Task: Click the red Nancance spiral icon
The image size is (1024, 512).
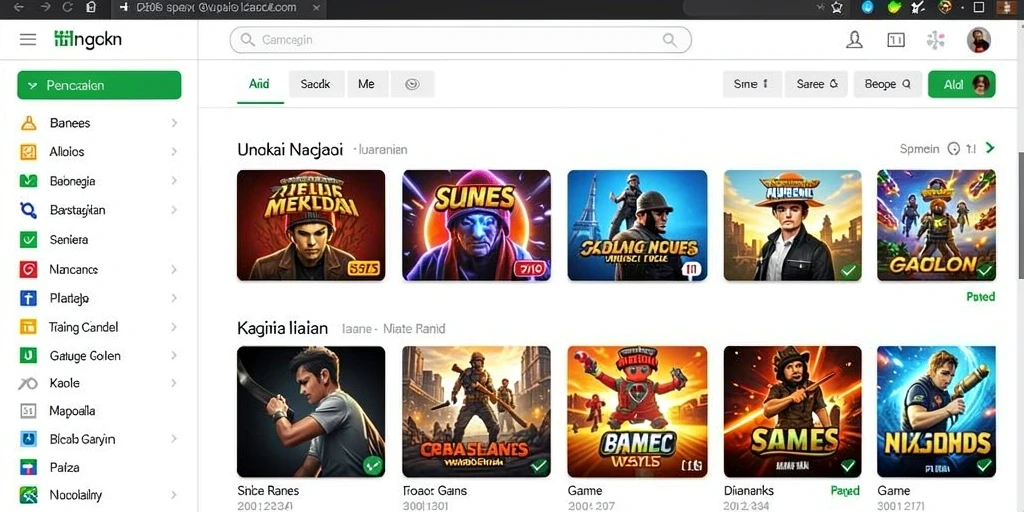Action: pos(28,269)
